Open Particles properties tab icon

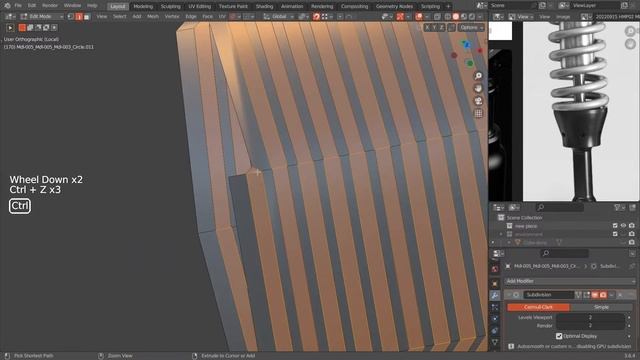tap(495, 307)
